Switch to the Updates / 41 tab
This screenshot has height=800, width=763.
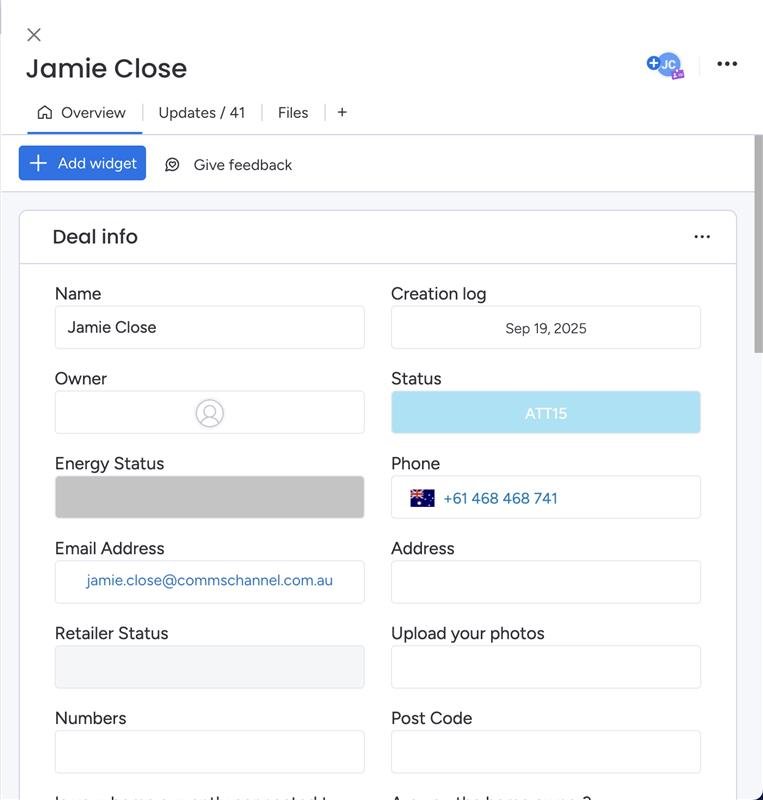[201, 113]
